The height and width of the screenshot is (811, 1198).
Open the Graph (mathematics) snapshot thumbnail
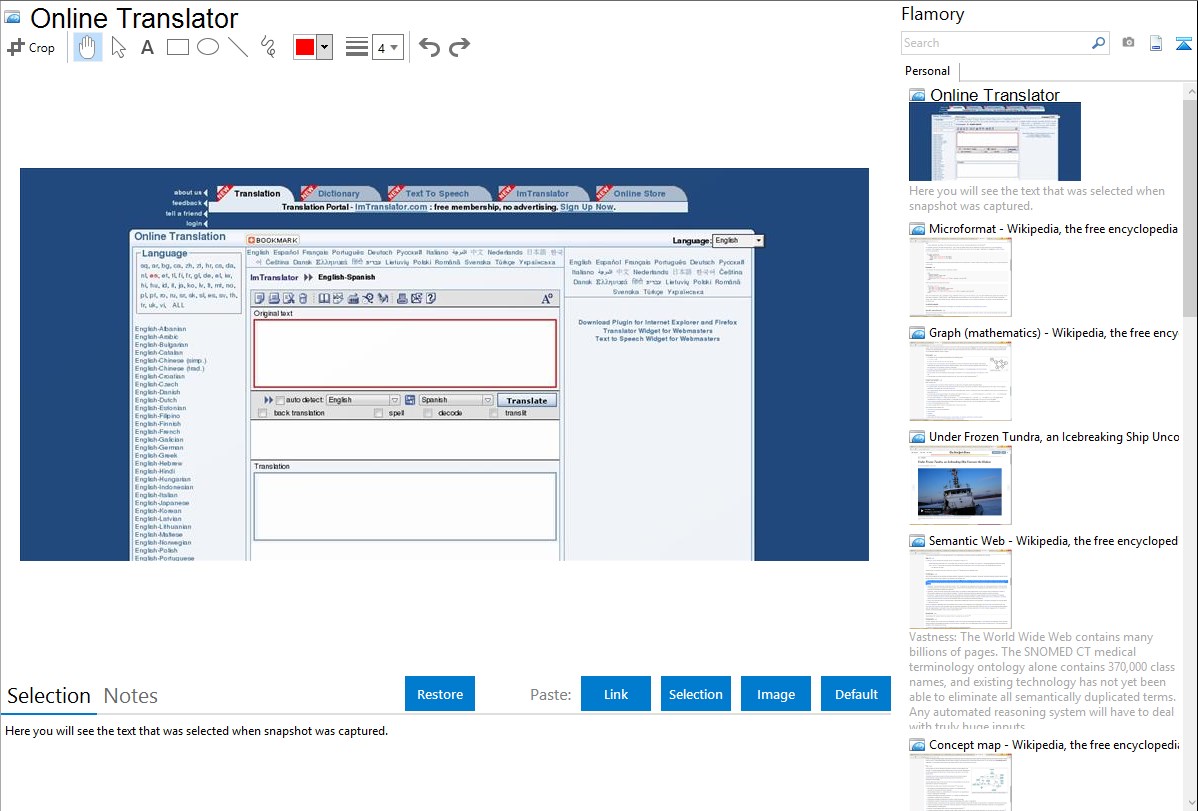(960, 381)
